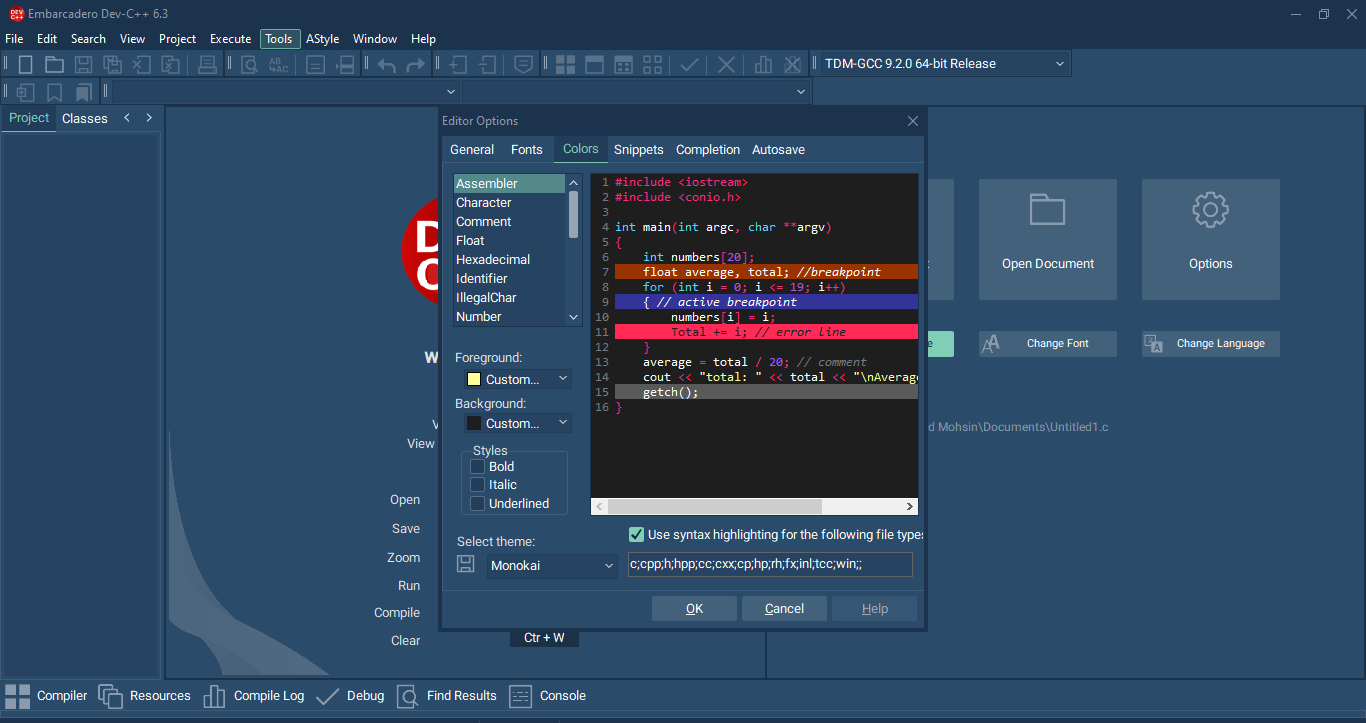Select Hexadecimal in the element list

[x=510, y=260]
